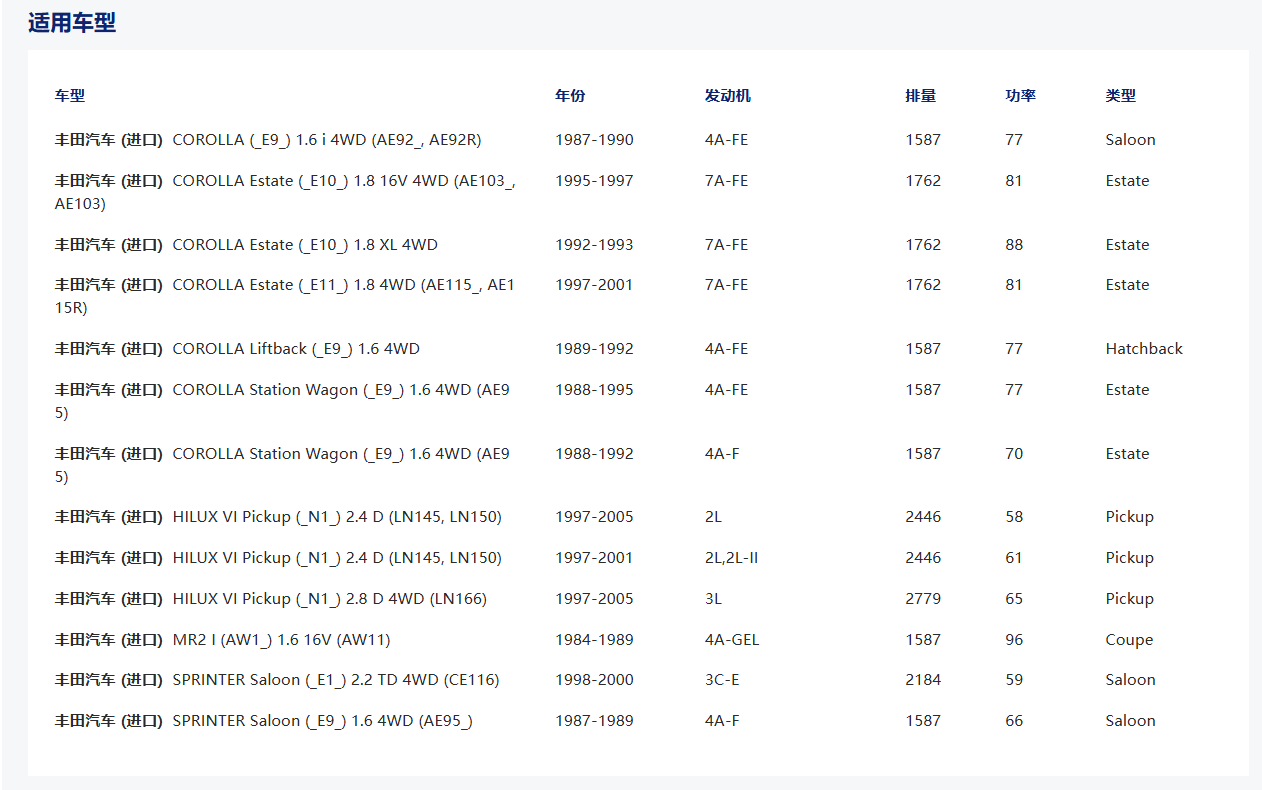Click the 车型 column header

[70, 96]
